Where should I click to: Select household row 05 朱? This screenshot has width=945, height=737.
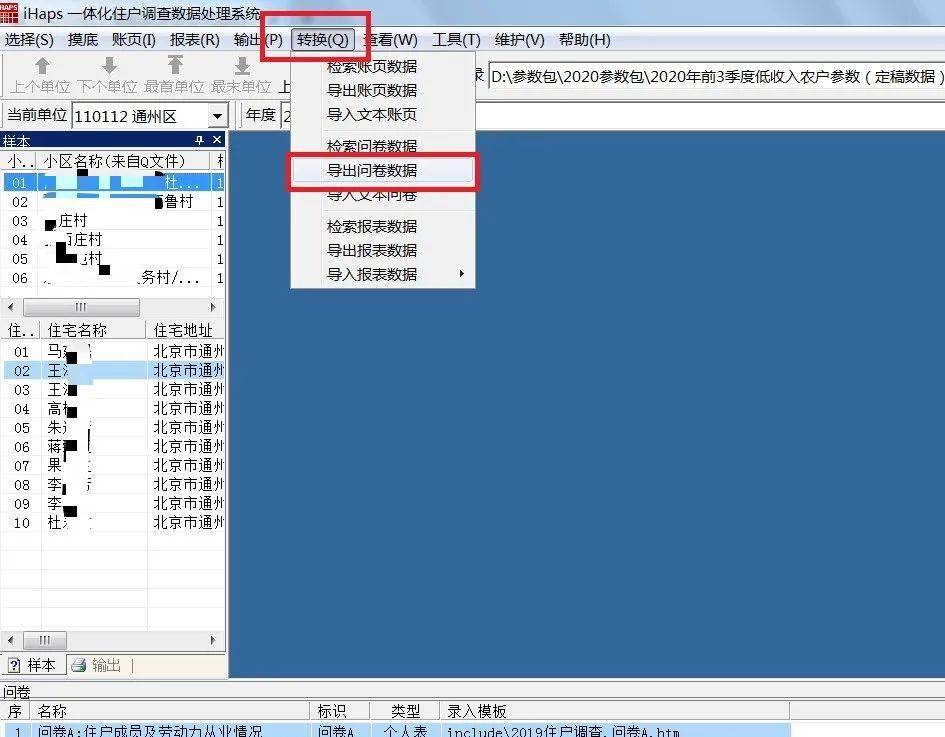coord(113,427)
